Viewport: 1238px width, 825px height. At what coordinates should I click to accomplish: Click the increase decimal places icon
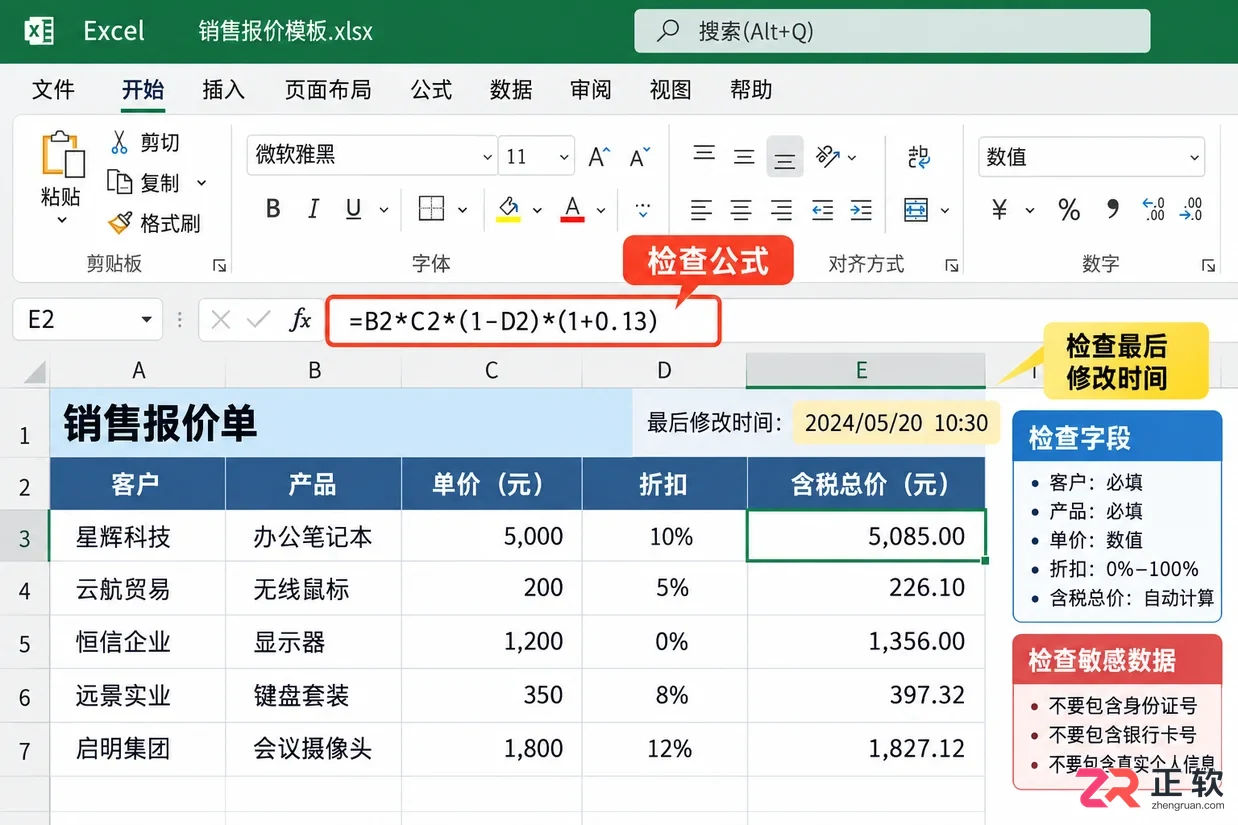1153,210
